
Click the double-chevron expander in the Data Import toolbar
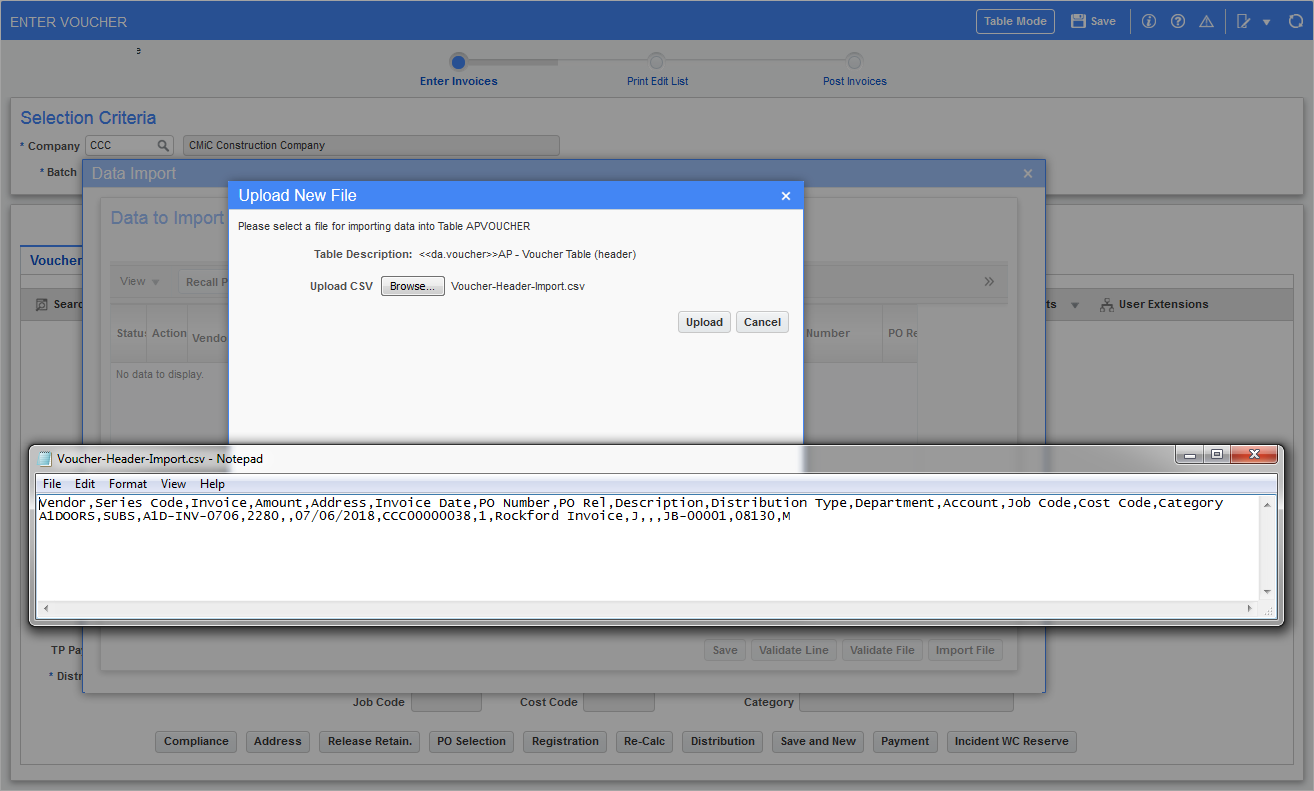pyautogui.click(x=988, y=281)
